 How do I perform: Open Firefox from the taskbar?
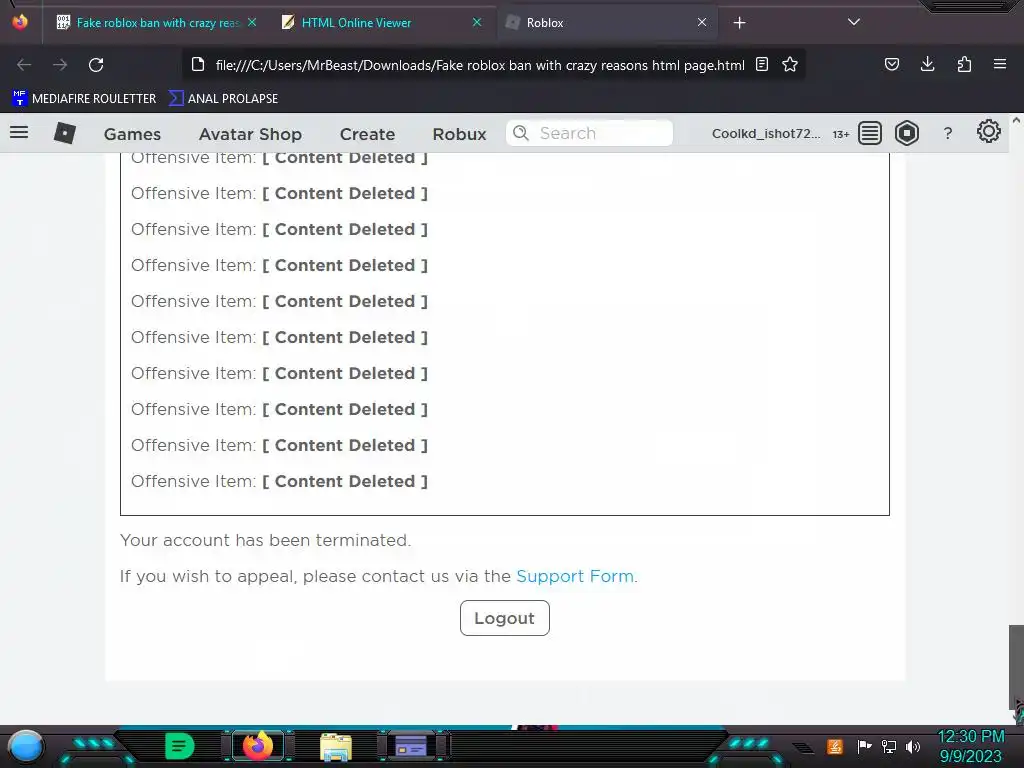tap(257, 746)
